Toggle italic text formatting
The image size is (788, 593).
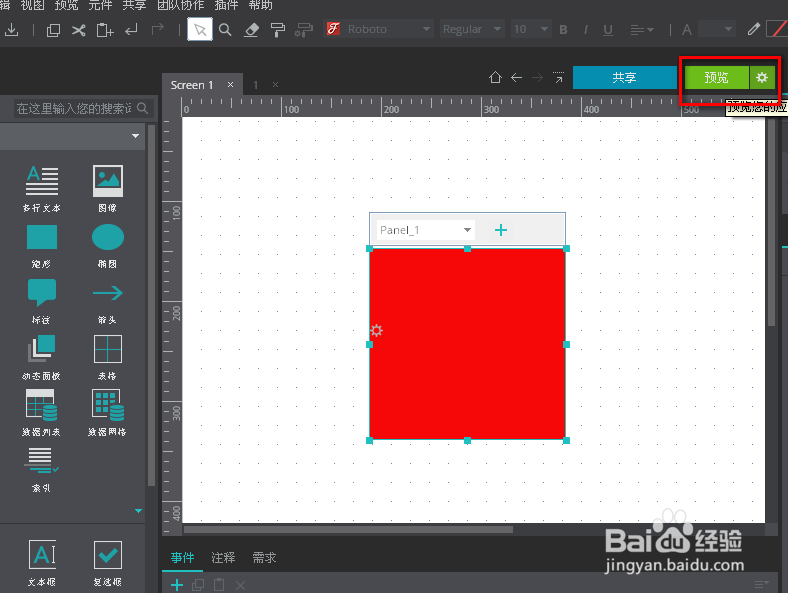click(585, 30)
